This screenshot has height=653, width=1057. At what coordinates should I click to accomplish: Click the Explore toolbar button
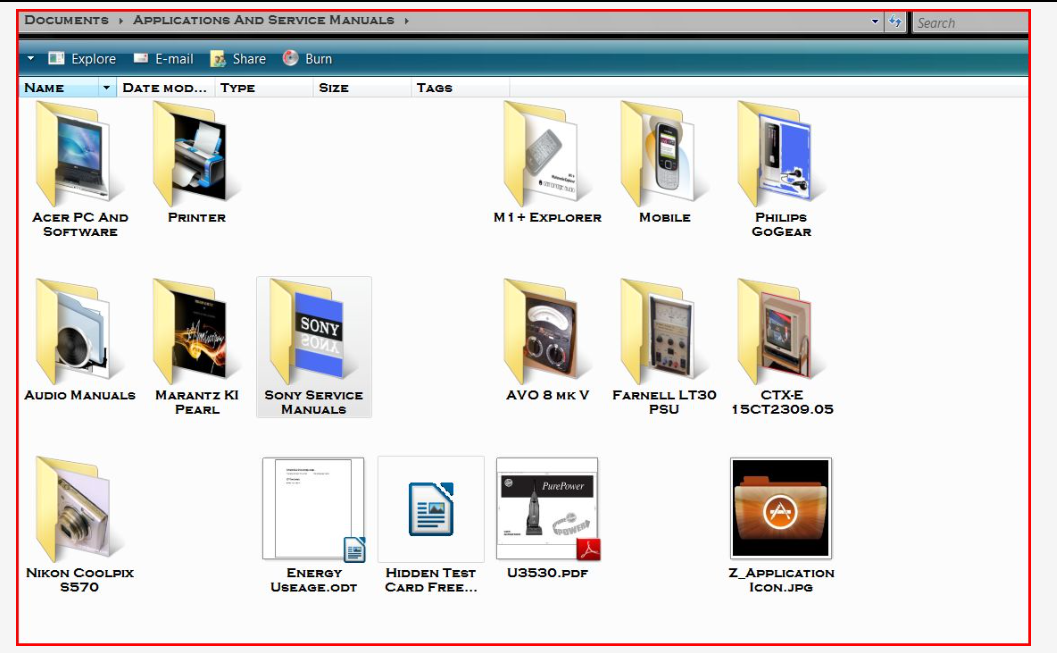(82, 59)
